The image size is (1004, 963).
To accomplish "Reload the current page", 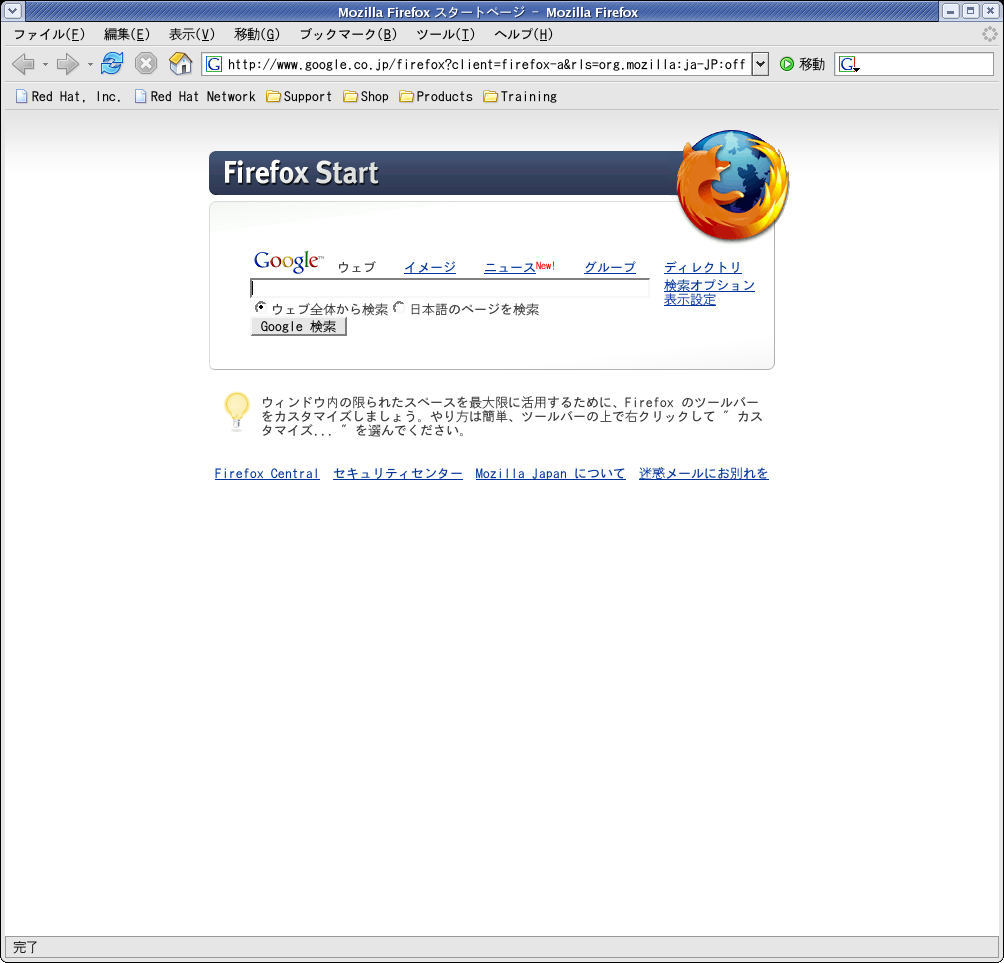I will pos(112,63).
